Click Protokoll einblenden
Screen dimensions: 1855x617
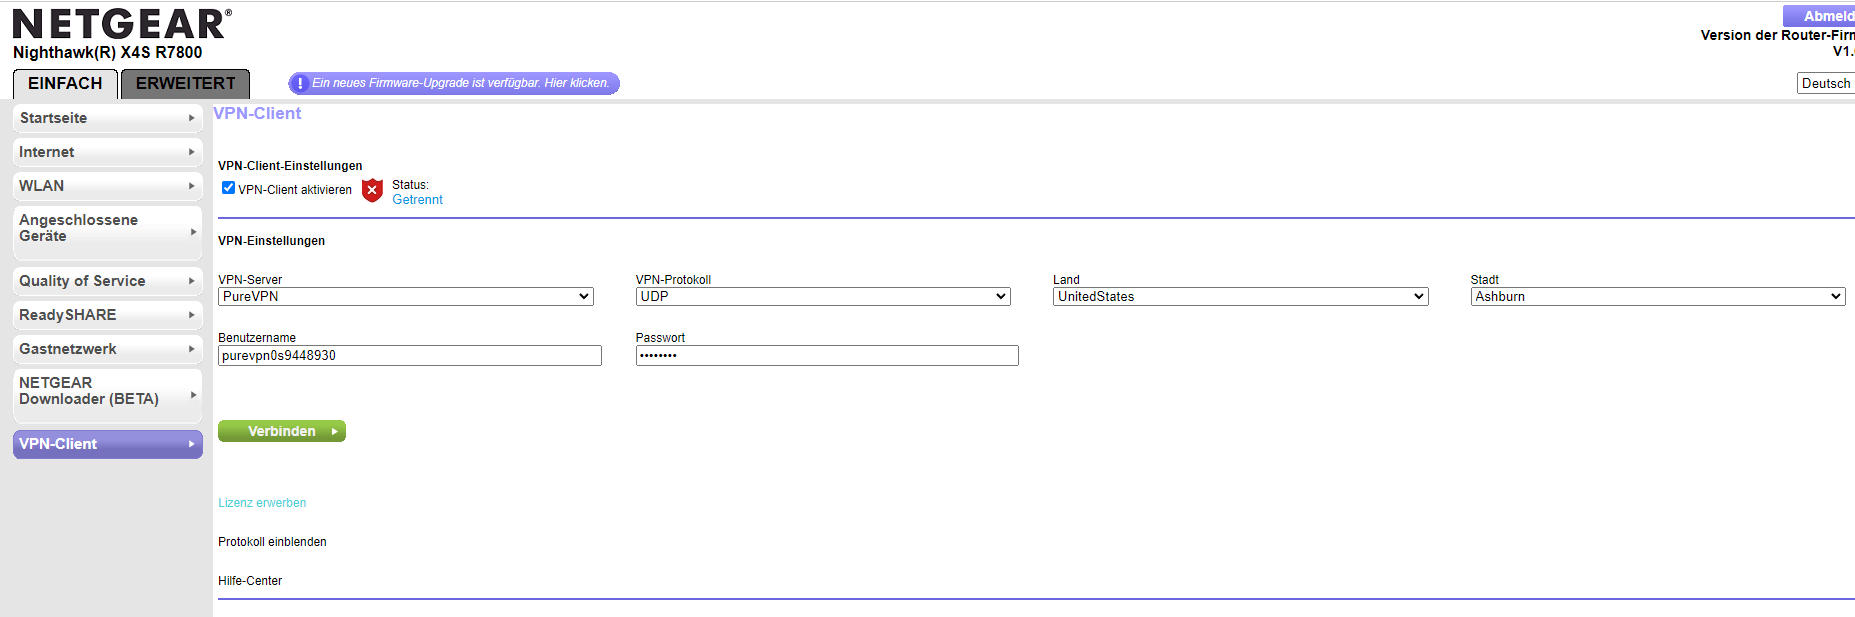272,542
